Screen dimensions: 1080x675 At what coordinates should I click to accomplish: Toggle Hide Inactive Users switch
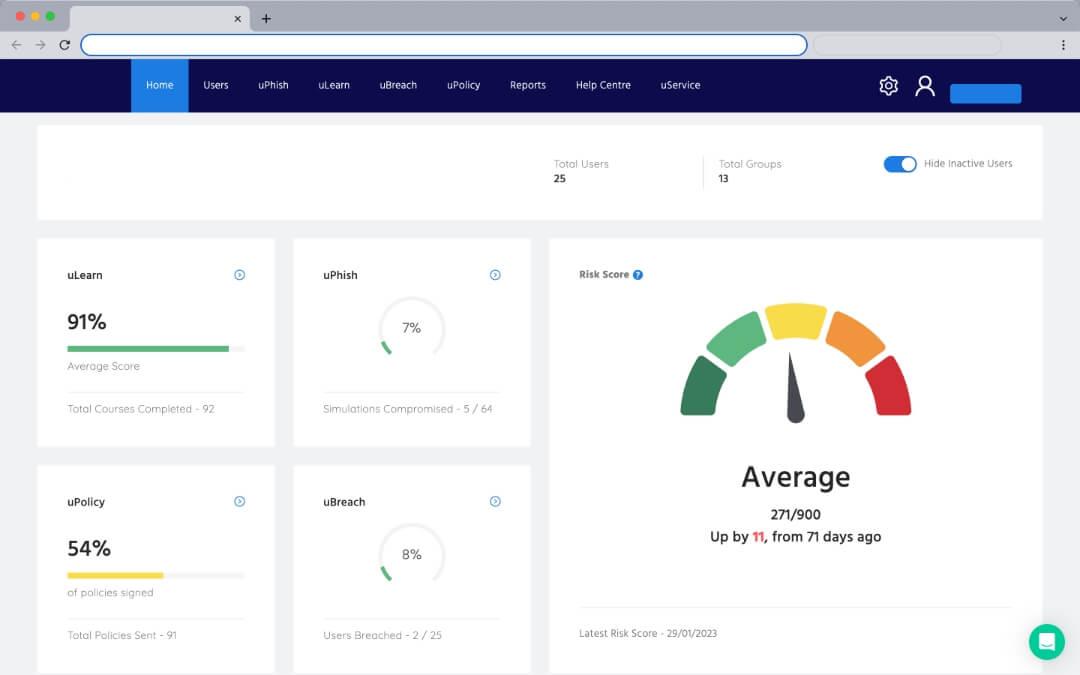tap(899, 164)
